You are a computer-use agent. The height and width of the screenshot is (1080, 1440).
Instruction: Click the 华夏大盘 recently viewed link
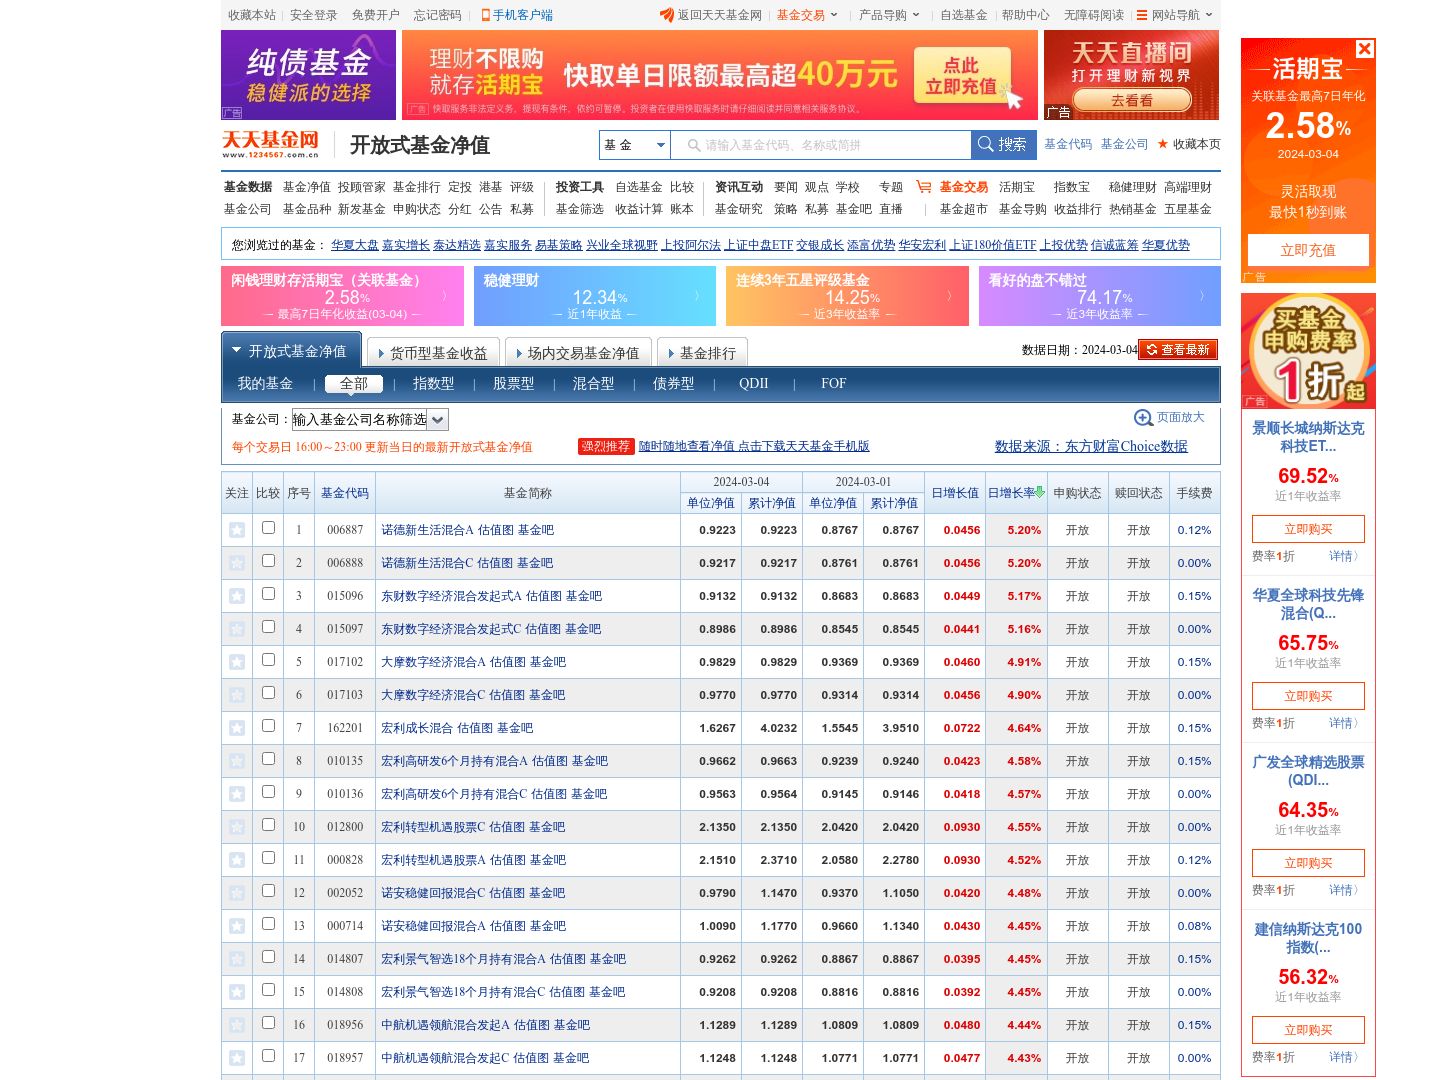[x=355, y=245]
